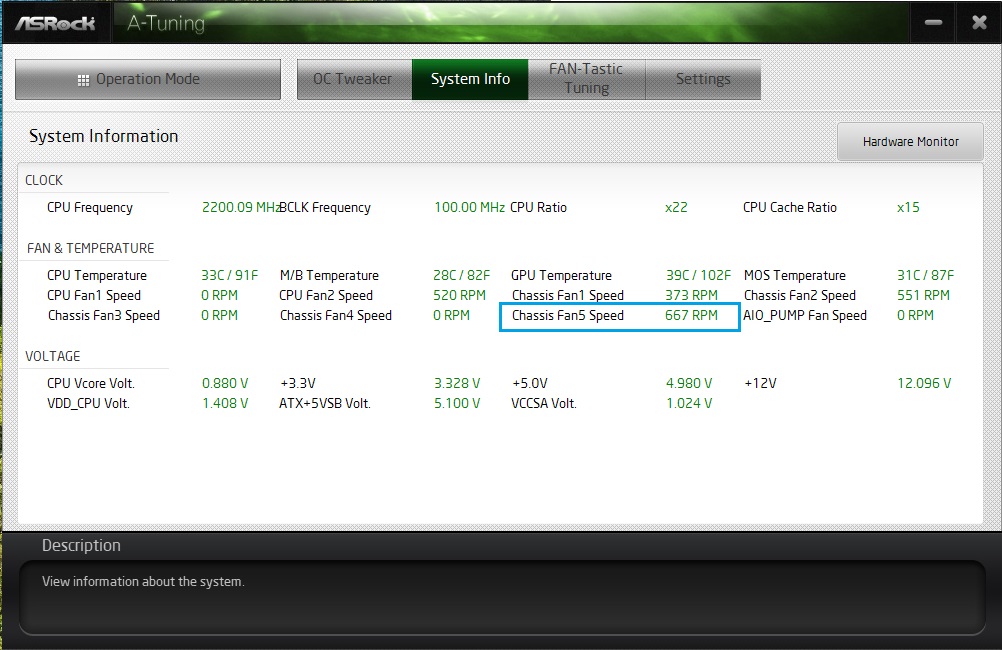The height and width of the screenshot is (650, 1002).
Task: Click the +3.3V reading 3.328 V
Action: [457, 383]
